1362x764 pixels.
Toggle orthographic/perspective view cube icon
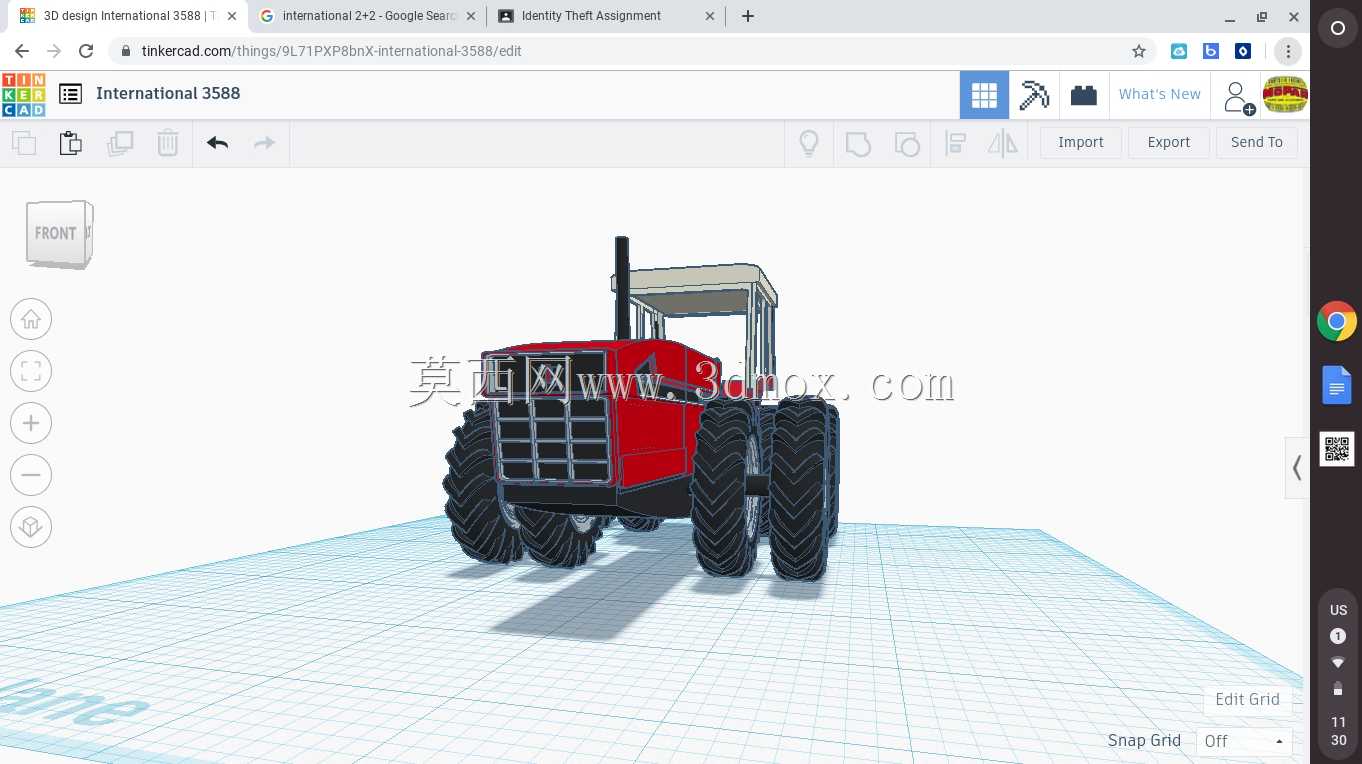point(31,527)
